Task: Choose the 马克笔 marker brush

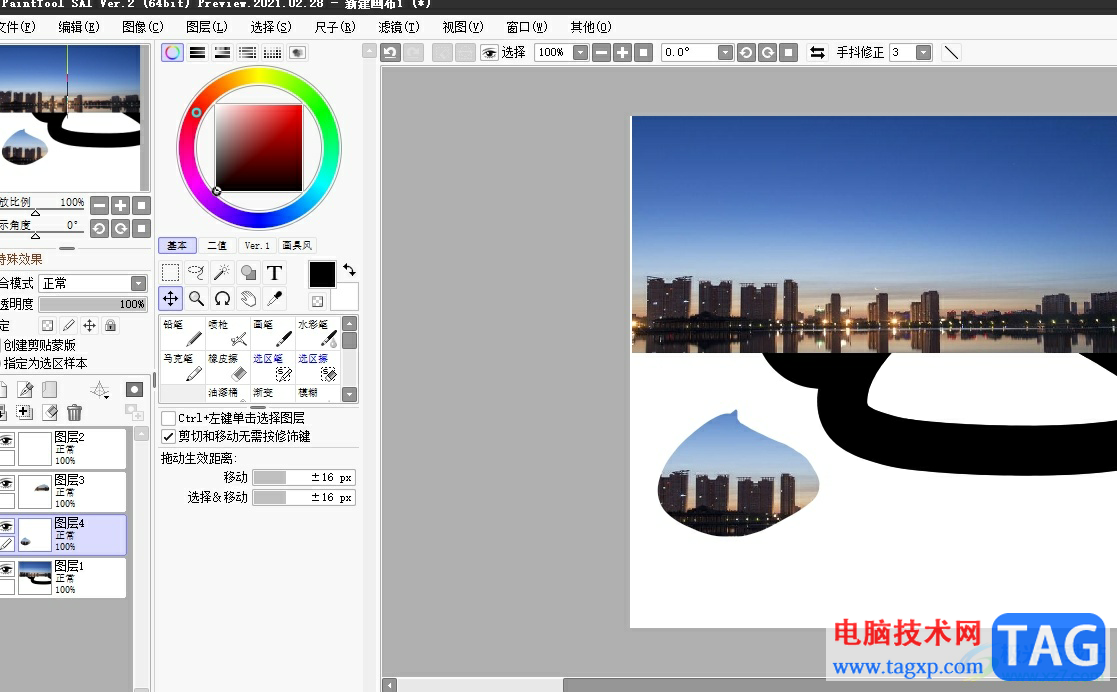Action: pyautogui.click(x=182, y=366)
